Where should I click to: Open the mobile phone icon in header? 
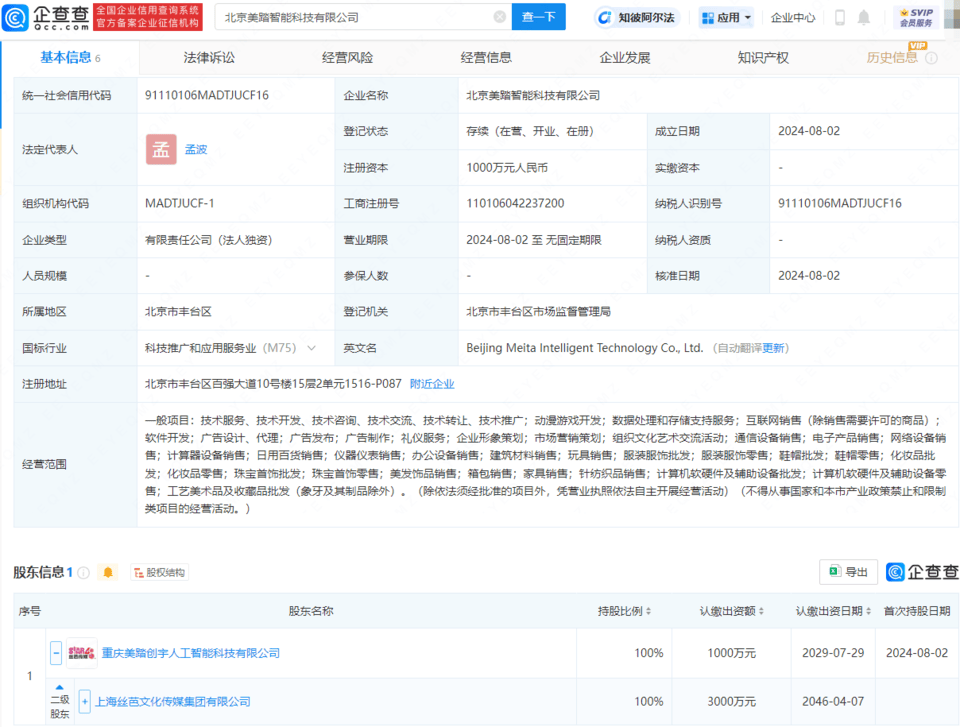(x=840, y=18)
